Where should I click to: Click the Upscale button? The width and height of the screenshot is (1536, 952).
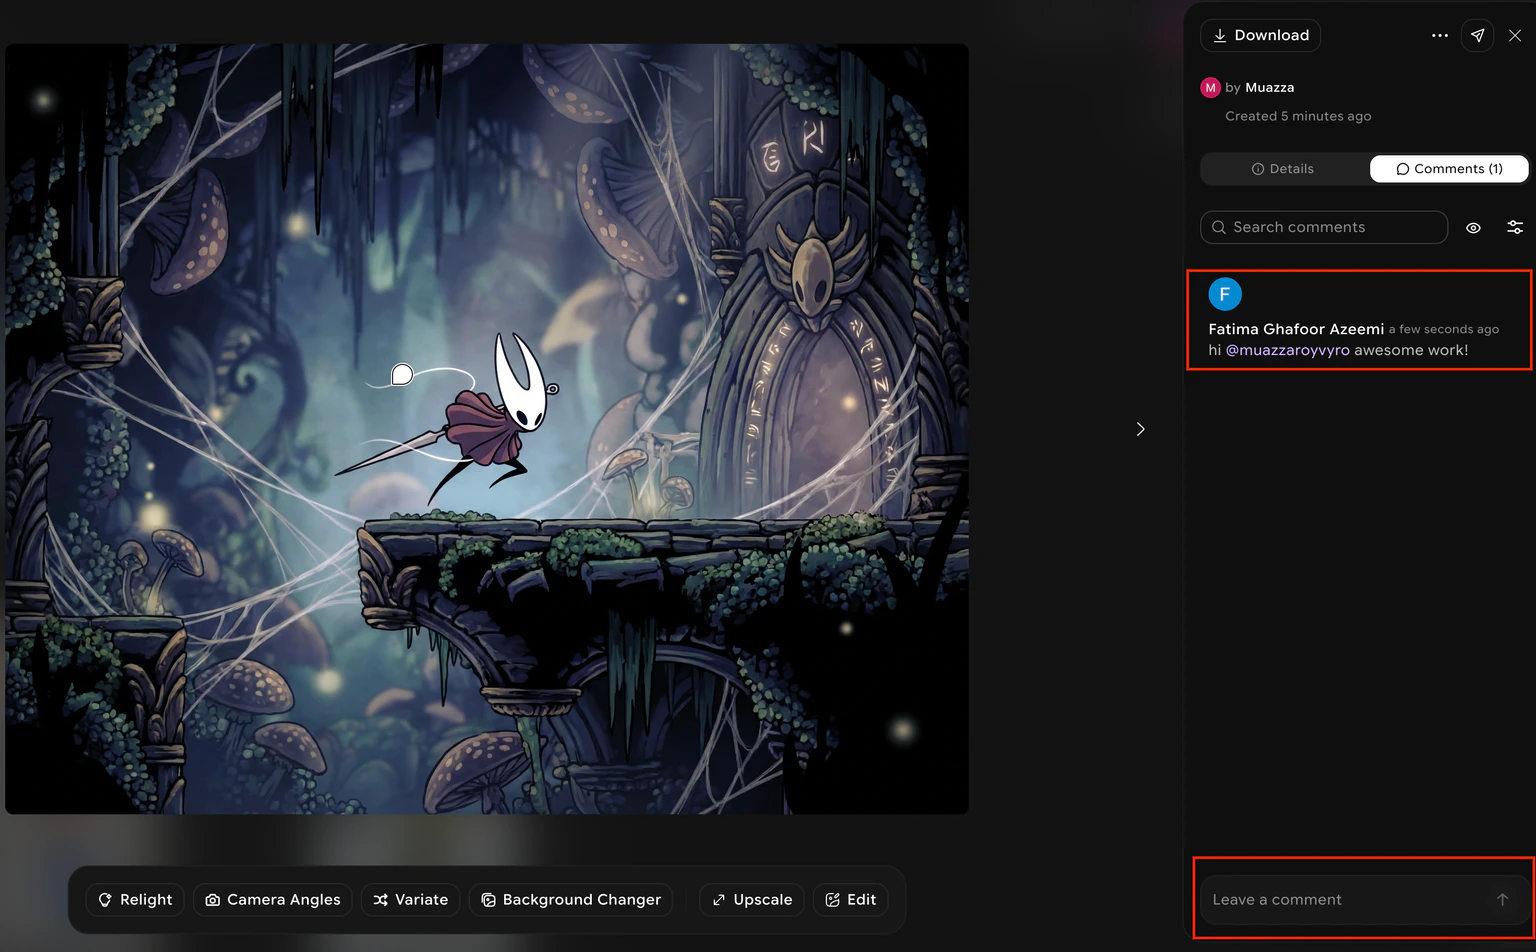[752, 900]
